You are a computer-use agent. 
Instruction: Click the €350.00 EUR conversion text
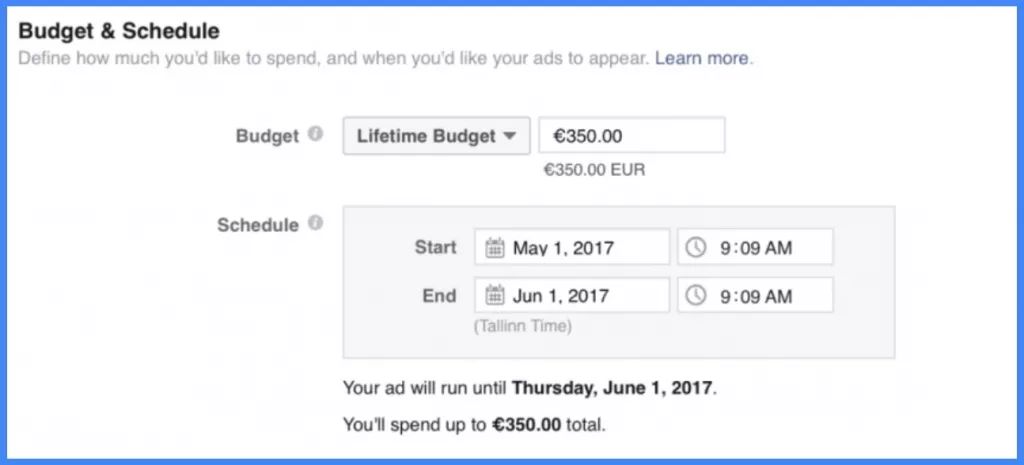tap(594, 169)
